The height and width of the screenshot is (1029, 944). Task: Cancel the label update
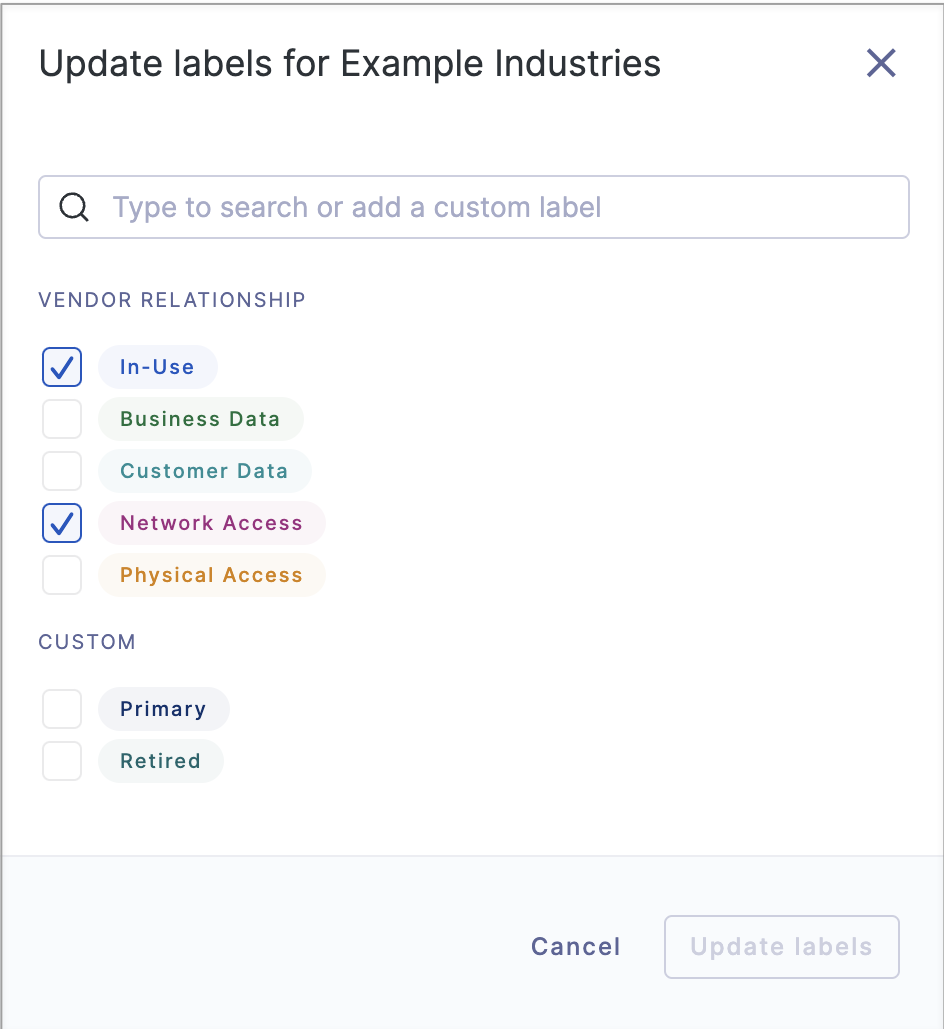[x=576, y=946]
